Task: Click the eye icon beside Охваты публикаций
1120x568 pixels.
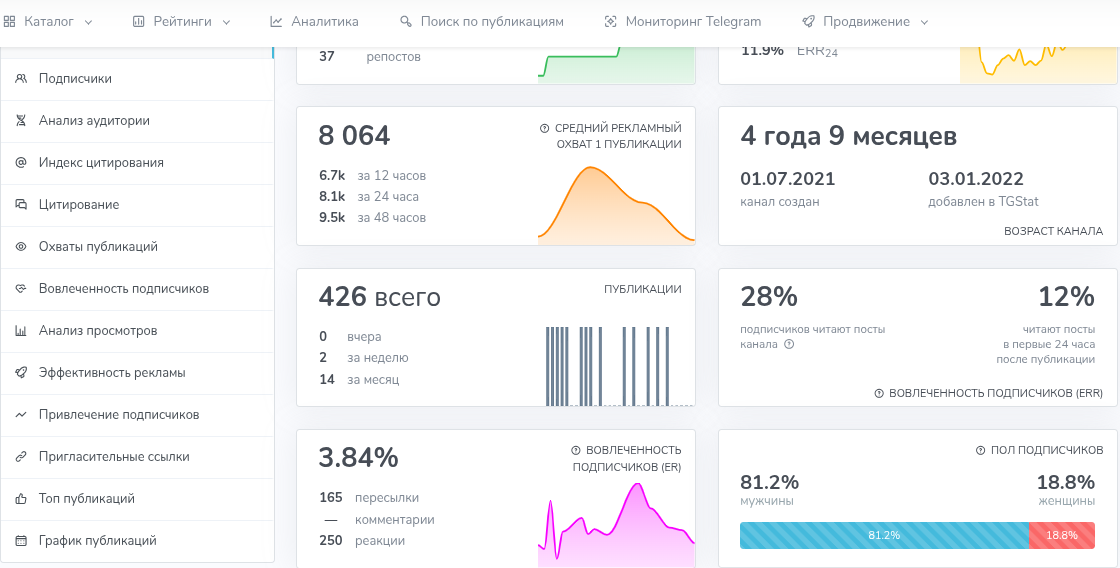Action: pyautogui.click(x=21, y=247)
